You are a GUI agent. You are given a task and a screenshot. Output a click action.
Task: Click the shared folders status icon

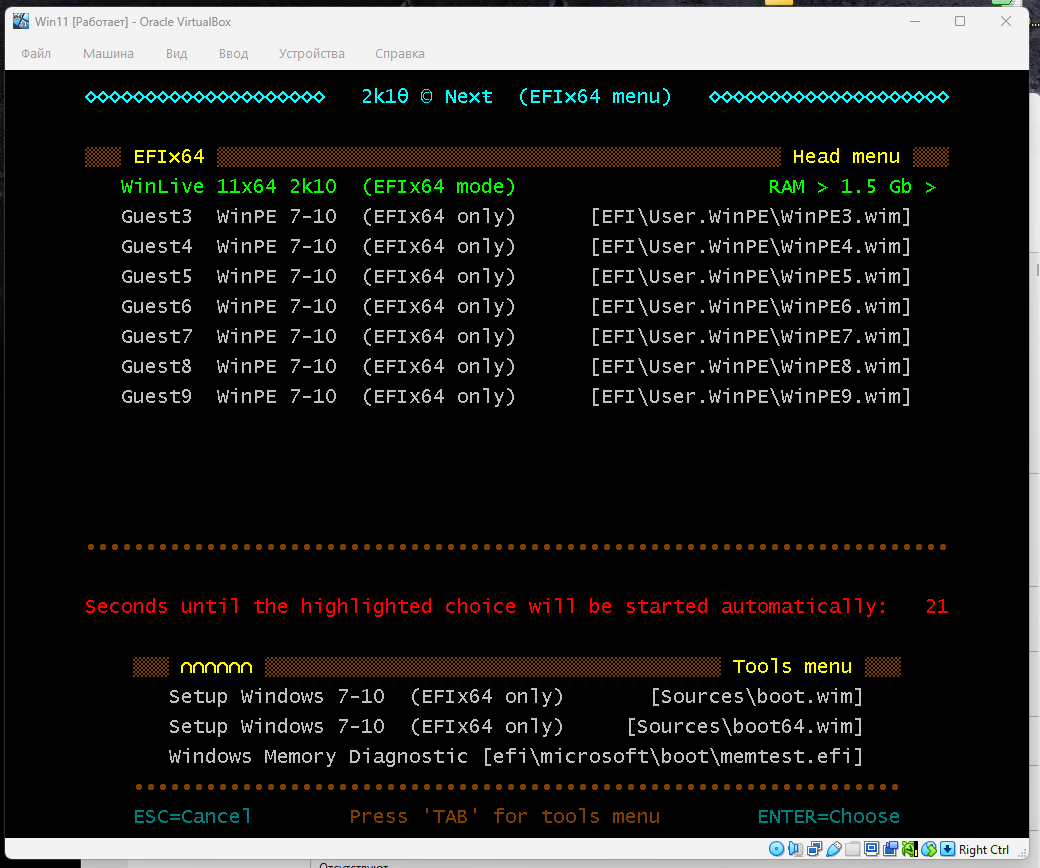(x=852, y=849)
